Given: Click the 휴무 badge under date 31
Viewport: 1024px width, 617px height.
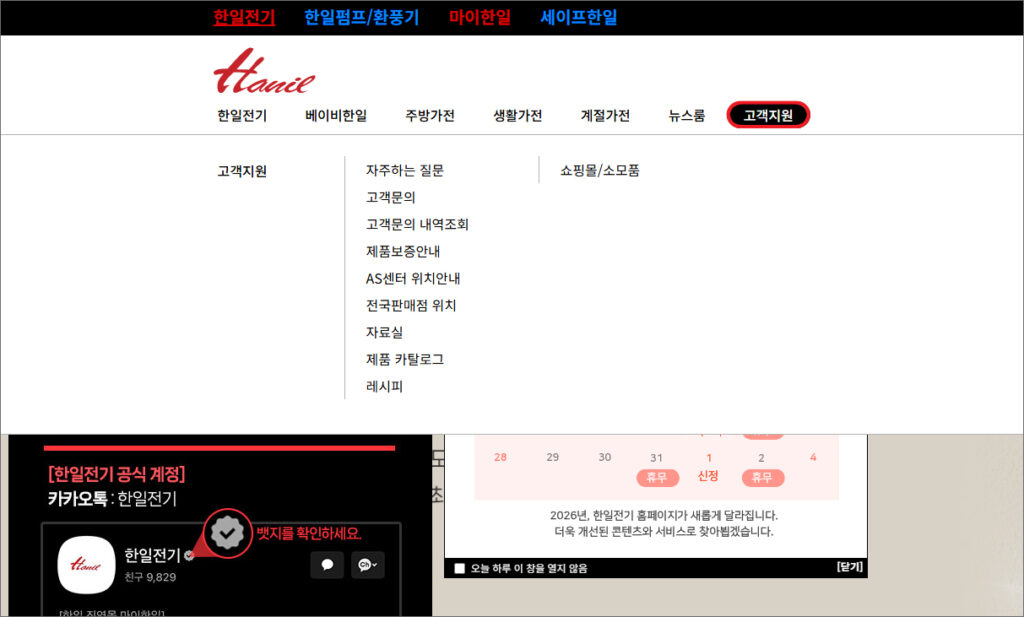Looking at the screenshot, I should [657, 478].
